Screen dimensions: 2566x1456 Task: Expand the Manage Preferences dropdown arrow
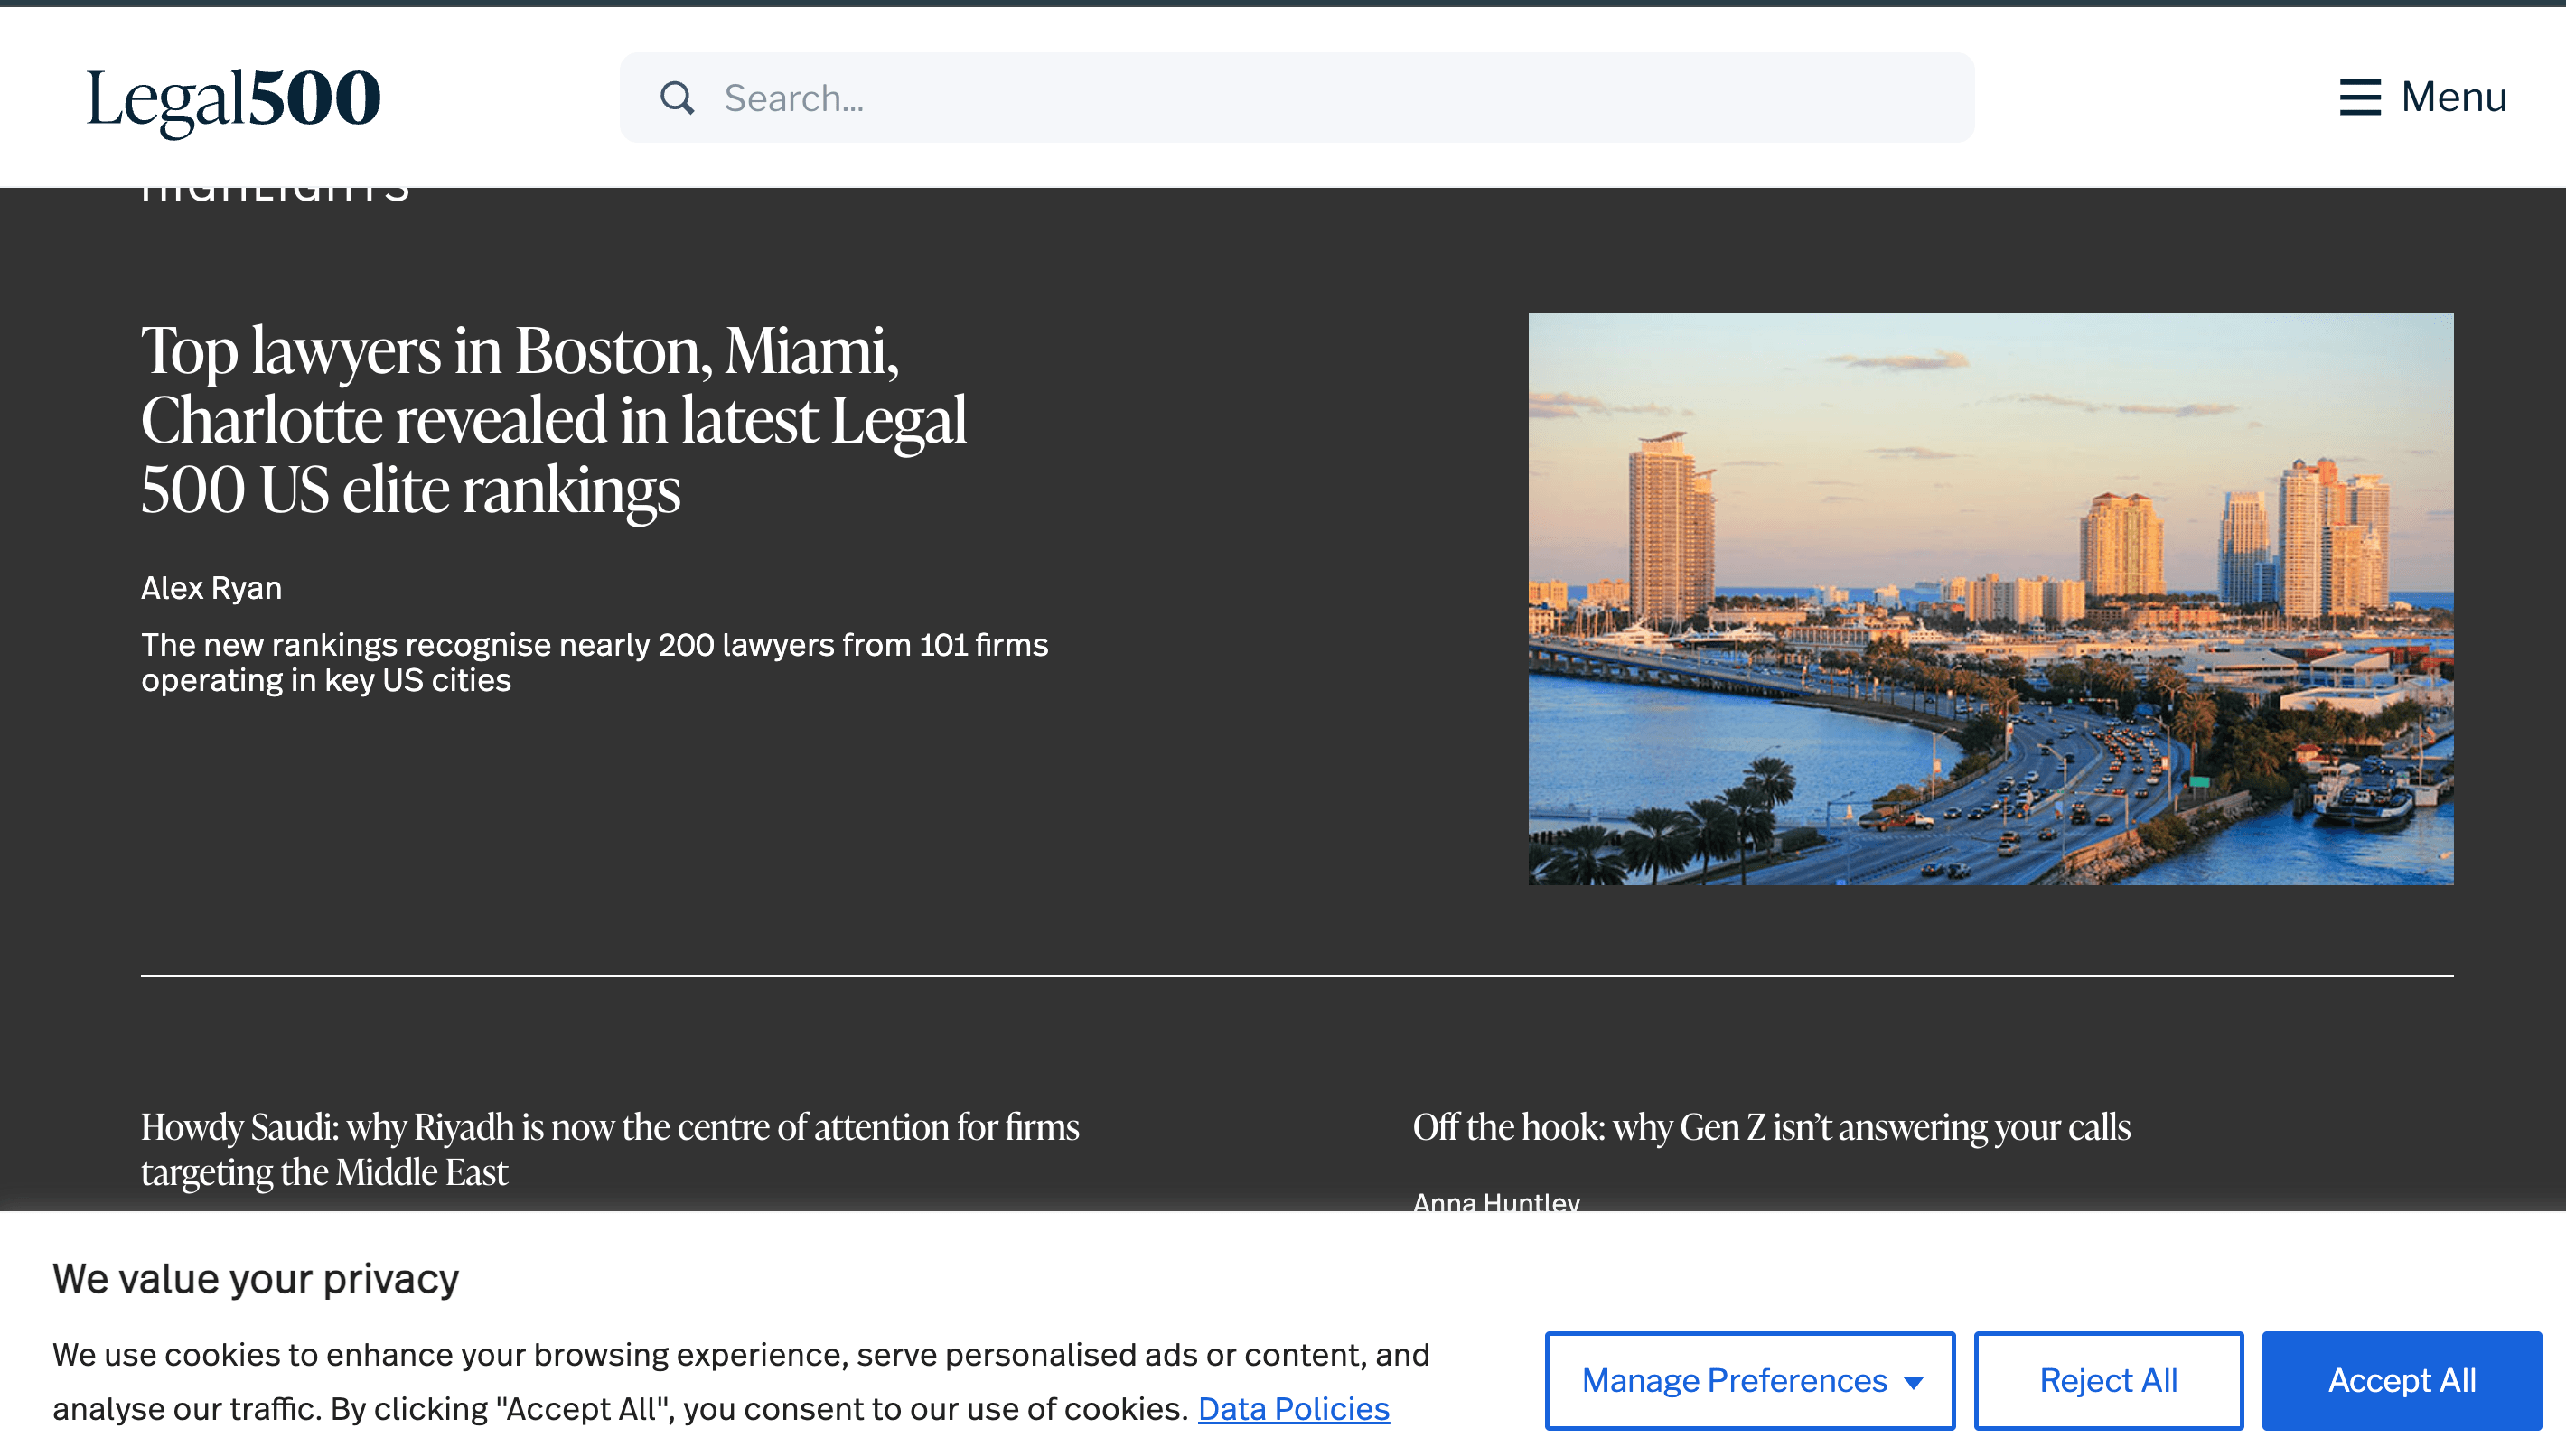(x=1913, y=1382)
